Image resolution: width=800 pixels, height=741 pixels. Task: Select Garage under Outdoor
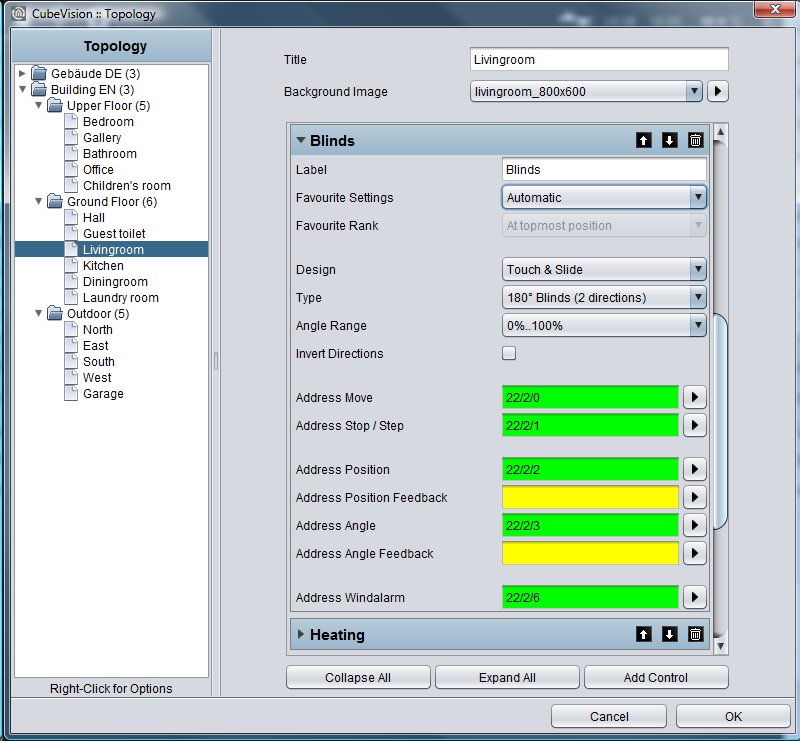point(103,394)
